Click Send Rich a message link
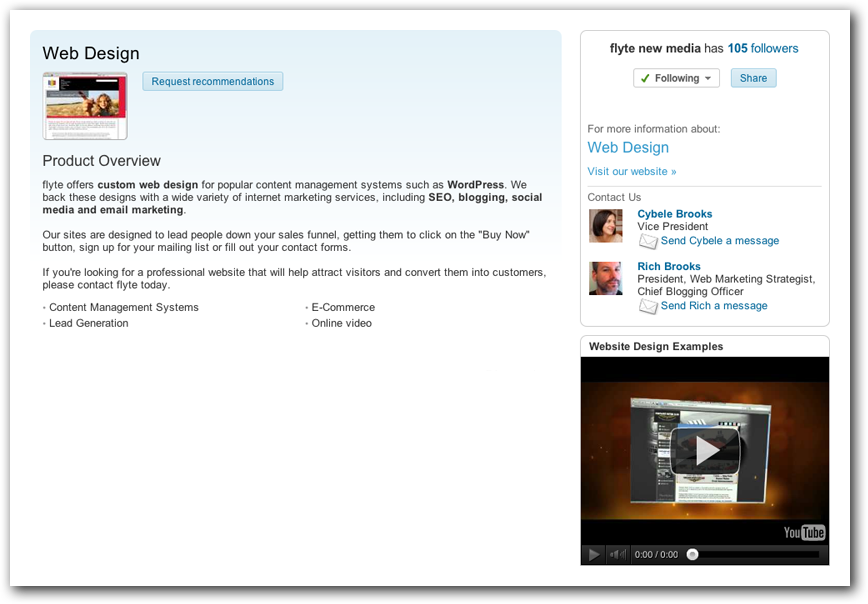 click(714, 306)
